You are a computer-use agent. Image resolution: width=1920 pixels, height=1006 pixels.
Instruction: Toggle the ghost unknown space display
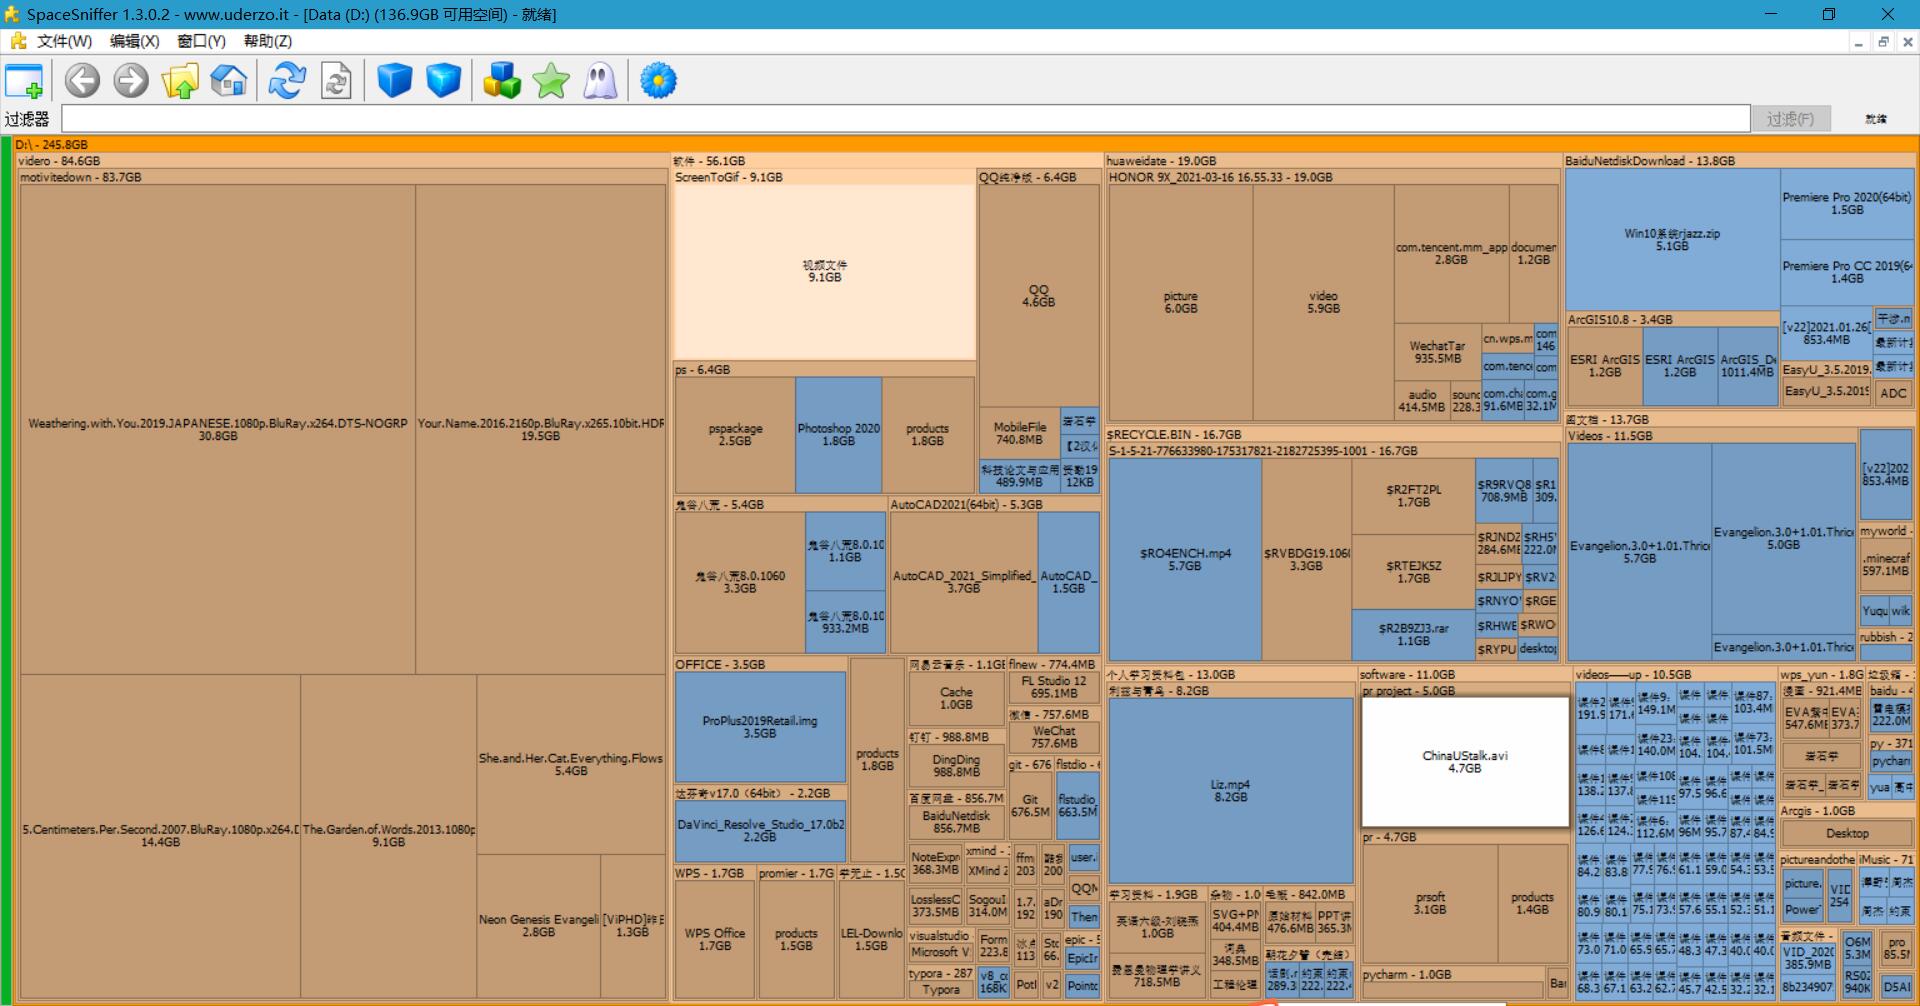click(600, 81)
